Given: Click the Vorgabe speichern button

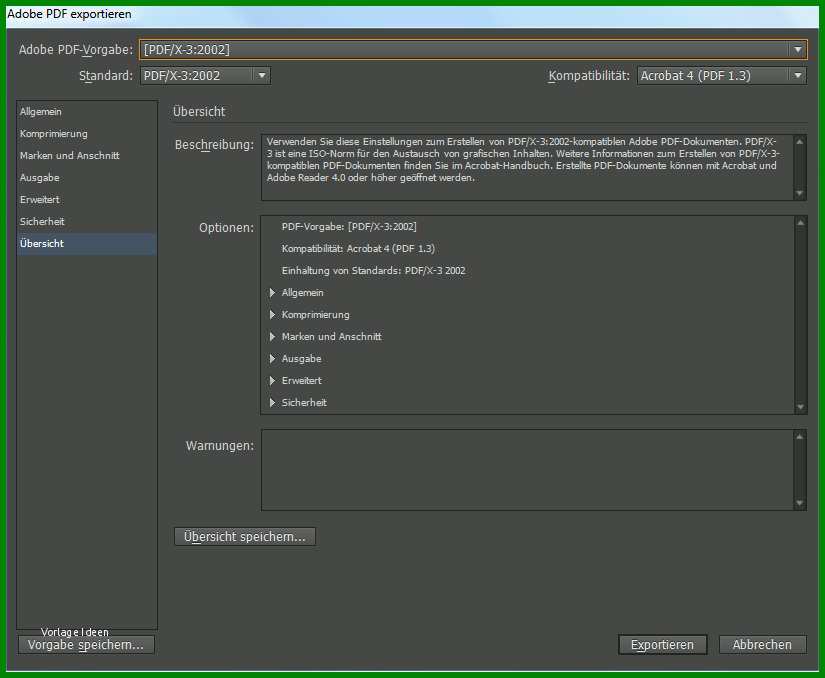Looking at the screenshot, I should (x=86, y=645).
